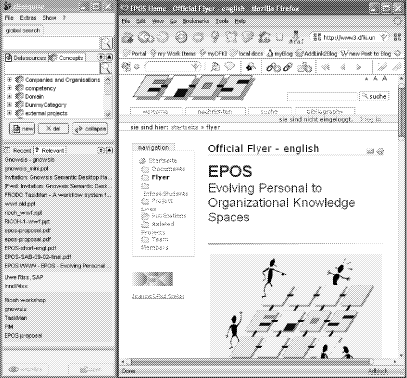The height and width of the screenshot is (378, 407).
Task: Open the Flyer navigation link
Action: tap(160, 177)
